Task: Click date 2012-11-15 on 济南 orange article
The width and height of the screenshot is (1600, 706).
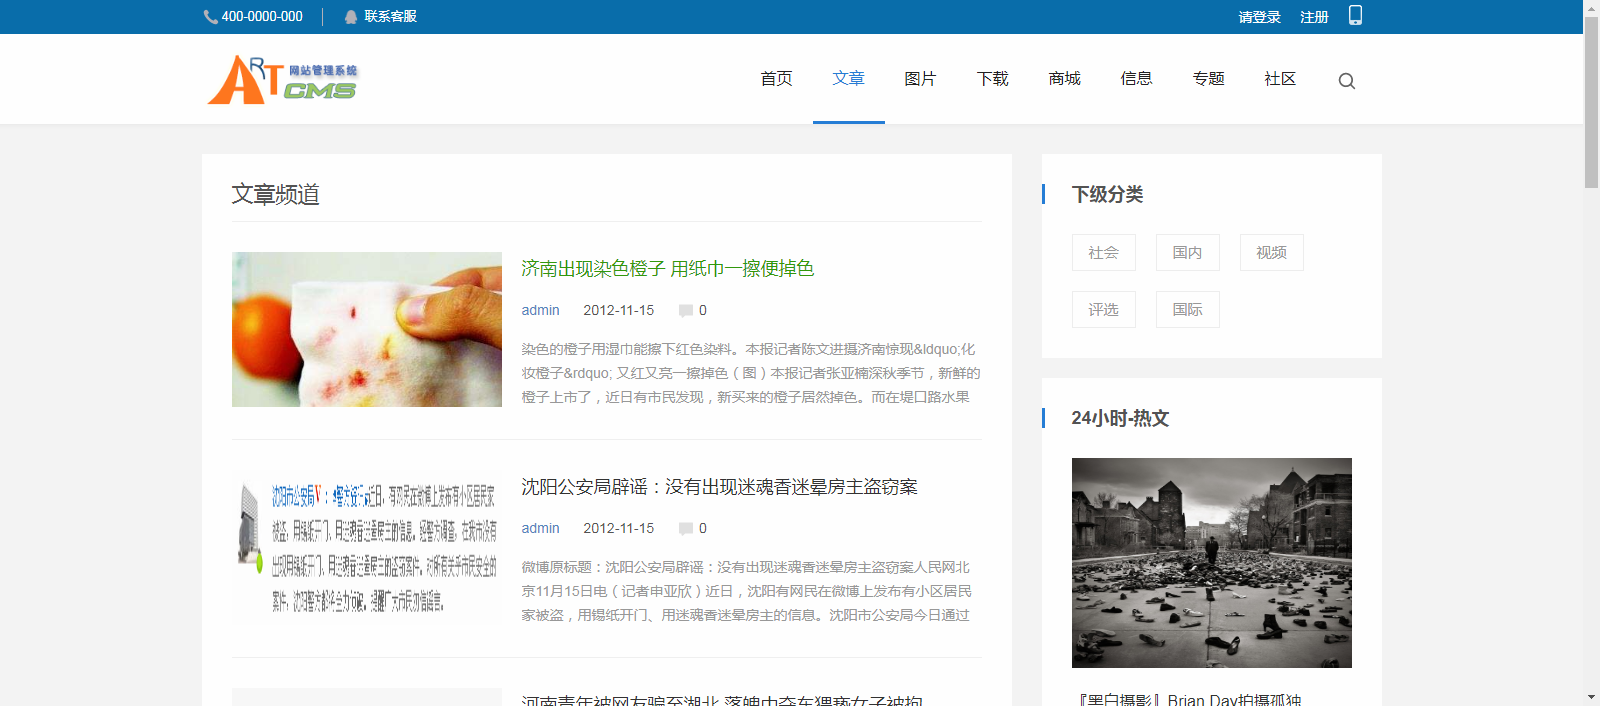Action: tap(619, 310)
